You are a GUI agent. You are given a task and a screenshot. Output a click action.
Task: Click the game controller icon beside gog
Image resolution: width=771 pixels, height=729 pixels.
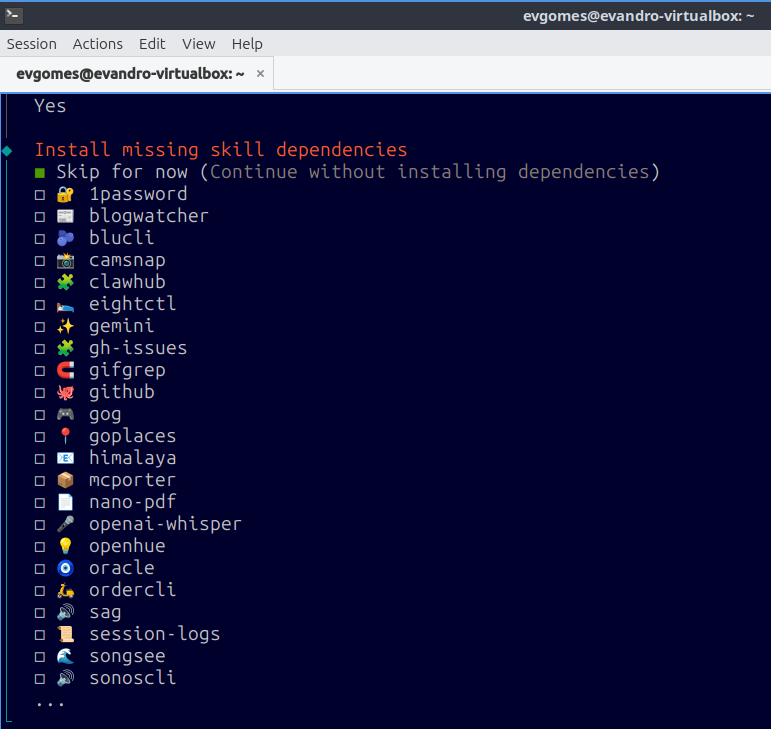65,414
